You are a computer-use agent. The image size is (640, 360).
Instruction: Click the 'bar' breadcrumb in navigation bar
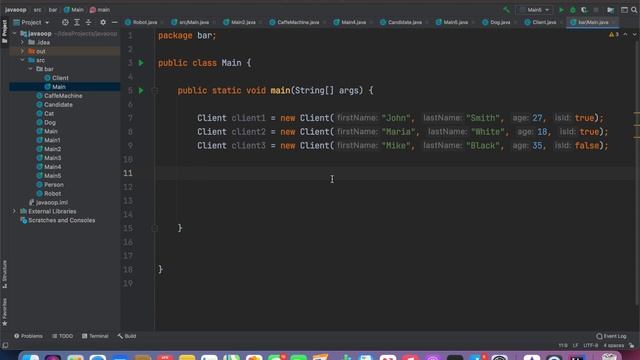pyautogui.click(x=53, y=10)
